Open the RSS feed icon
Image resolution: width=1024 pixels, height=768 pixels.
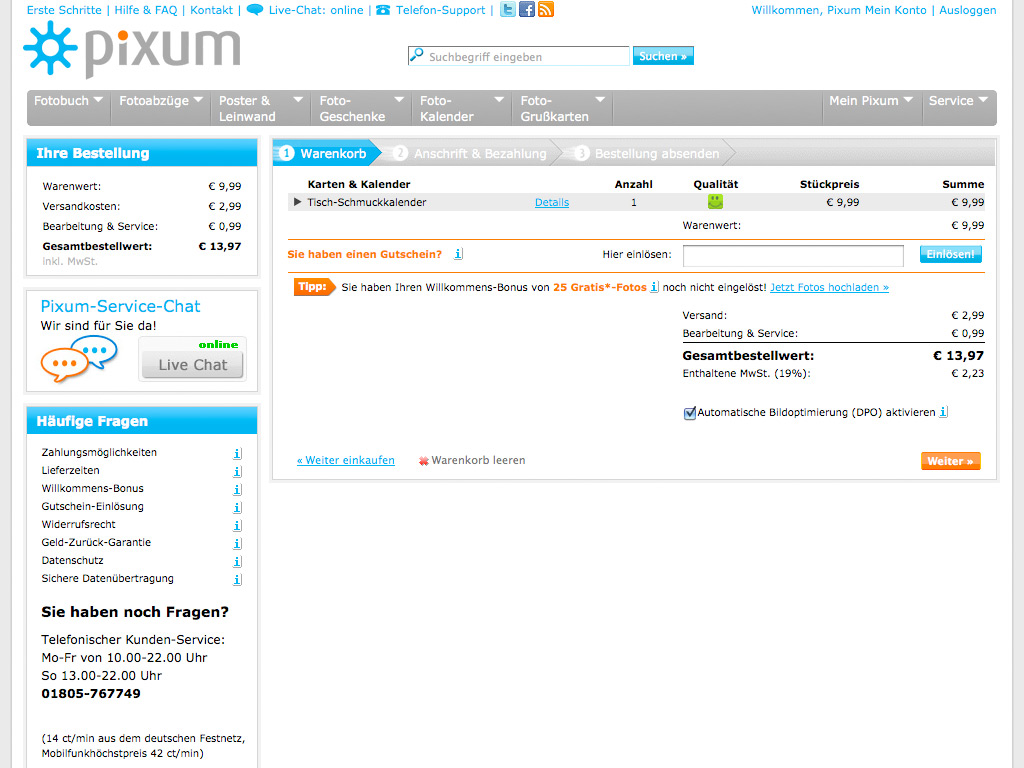[x=546, y=9]
